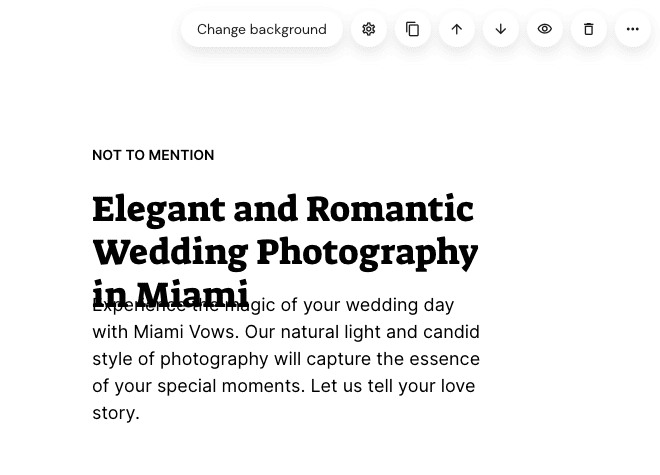
Task: Click the heading line 'in Miami'
Action: point(170,293)
